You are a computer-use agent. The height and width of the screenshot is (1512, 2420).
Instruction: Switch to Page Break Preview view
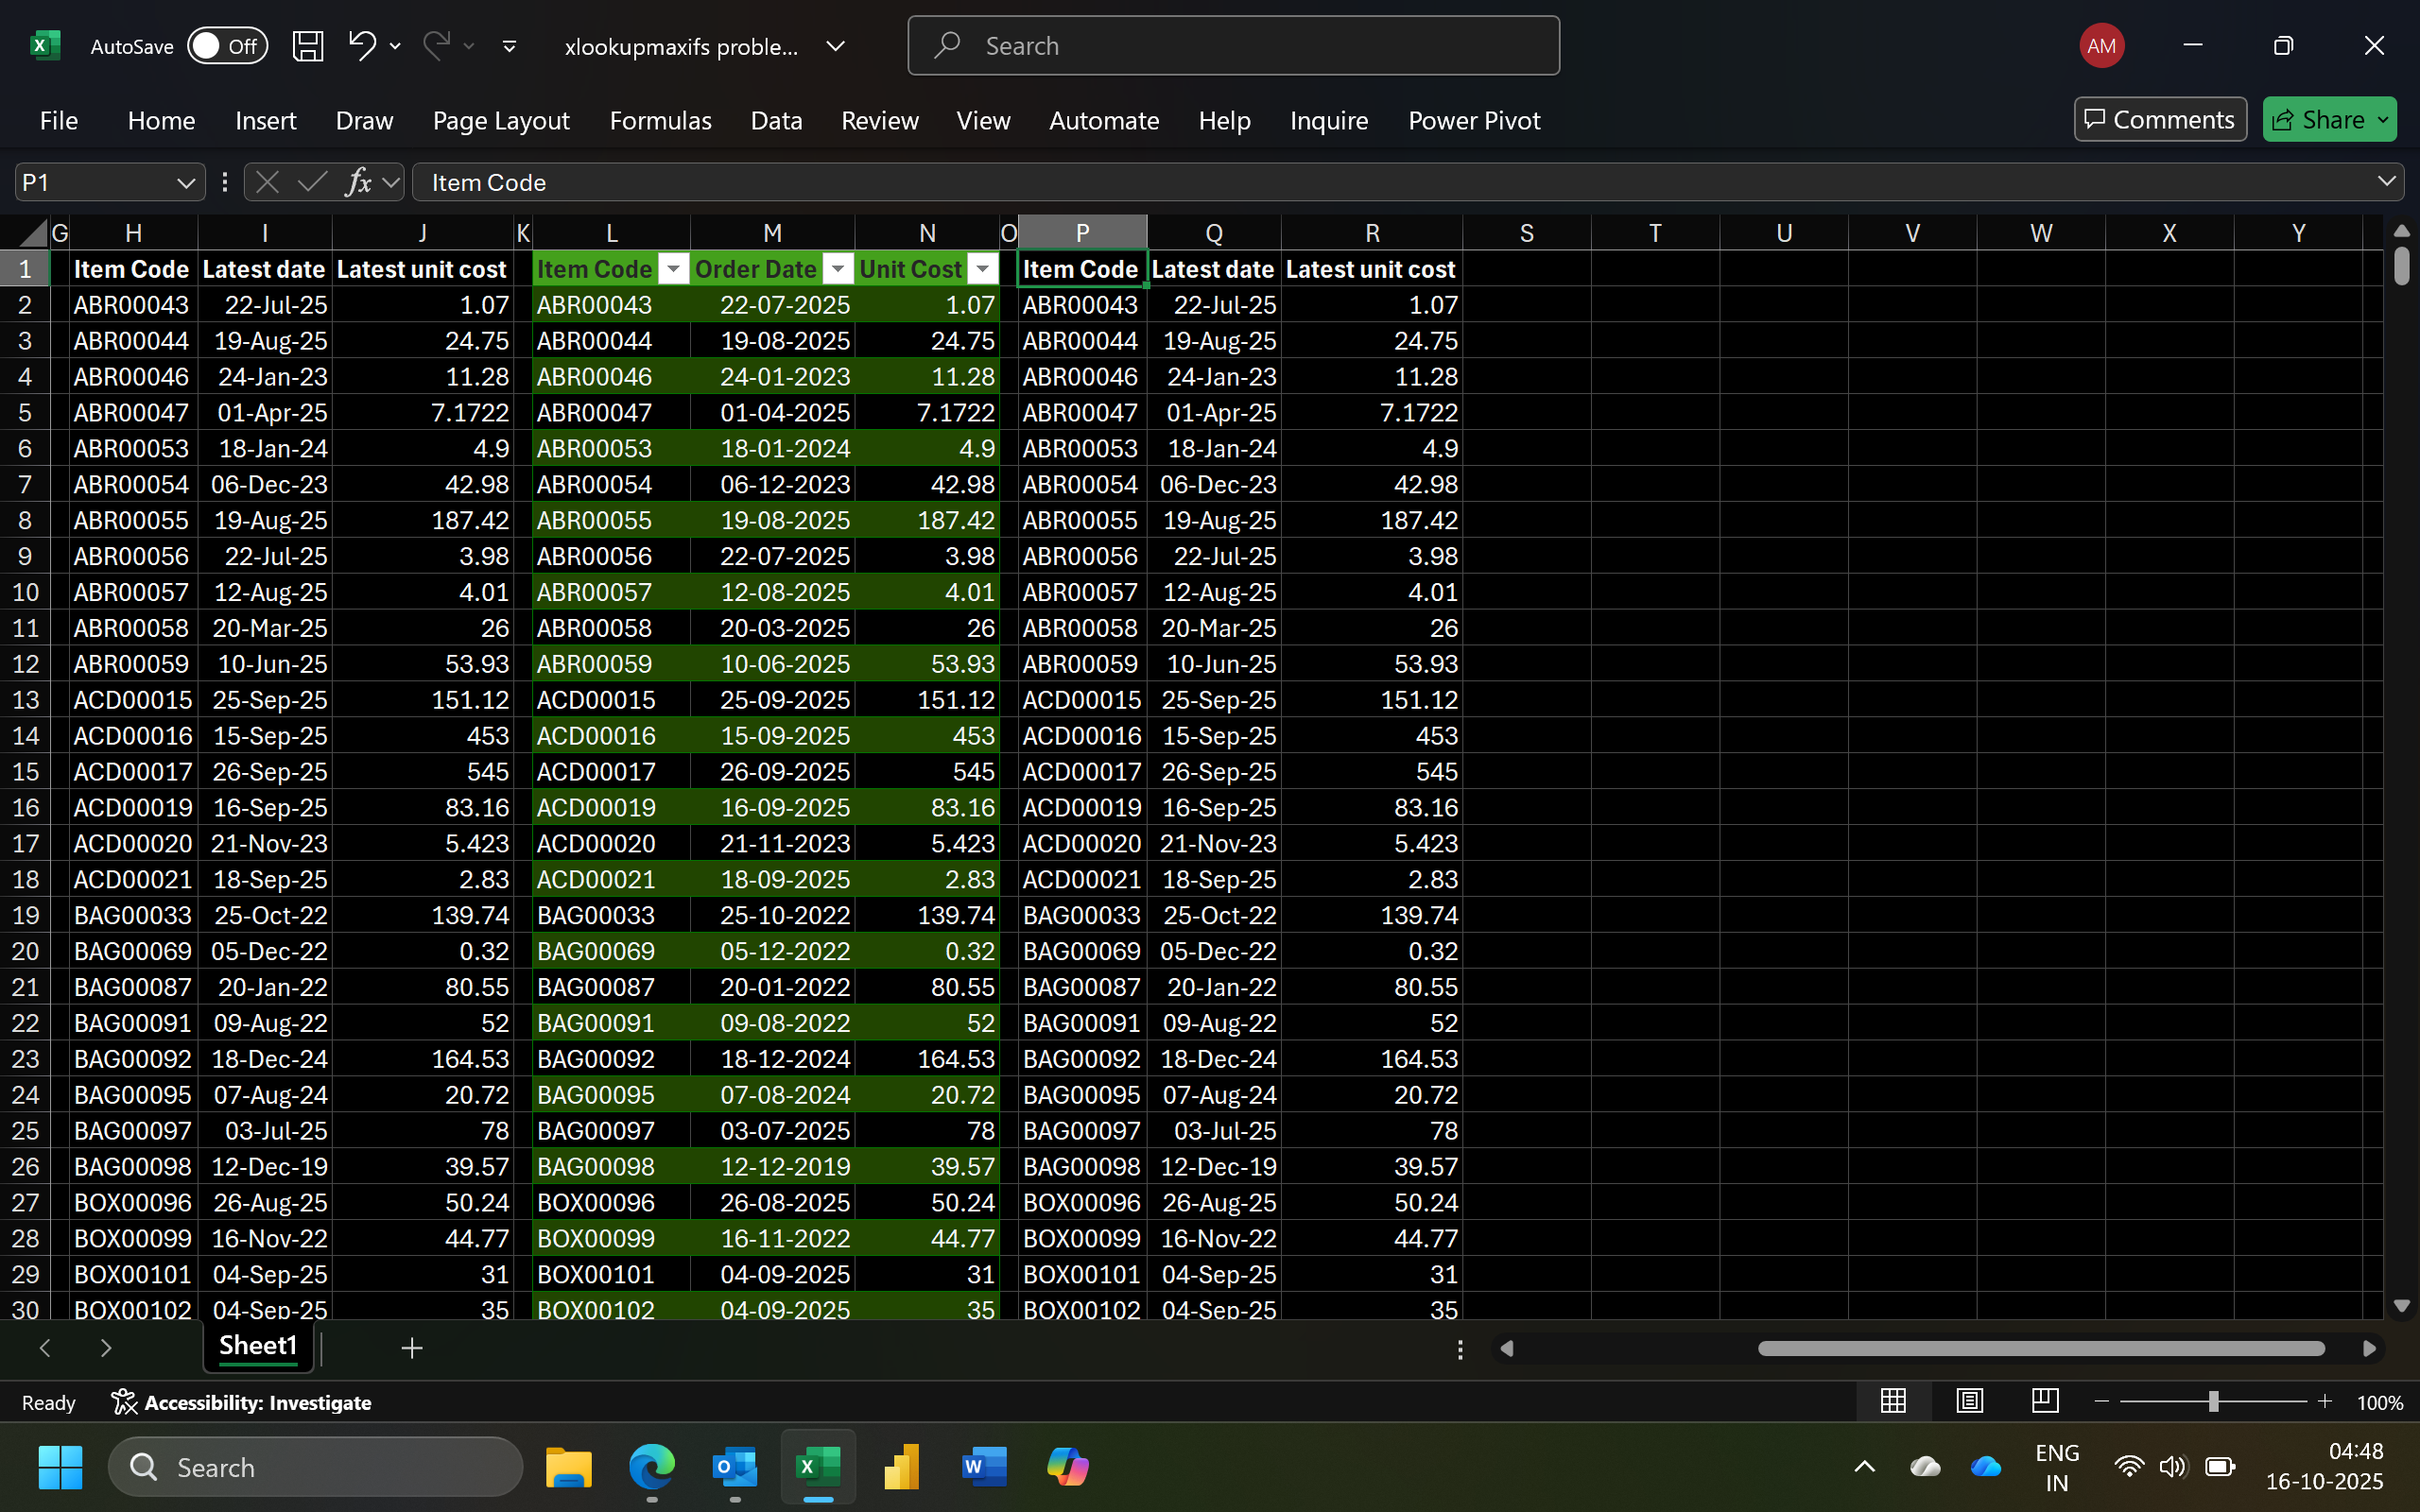[2045, 1401]
